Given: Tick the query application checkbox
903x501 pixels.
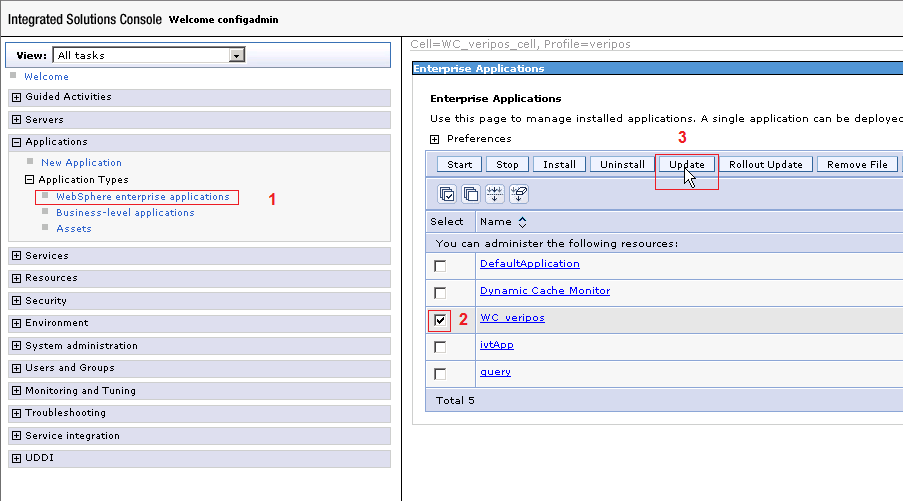Looking at the screenshot, I should pos(440,374).
